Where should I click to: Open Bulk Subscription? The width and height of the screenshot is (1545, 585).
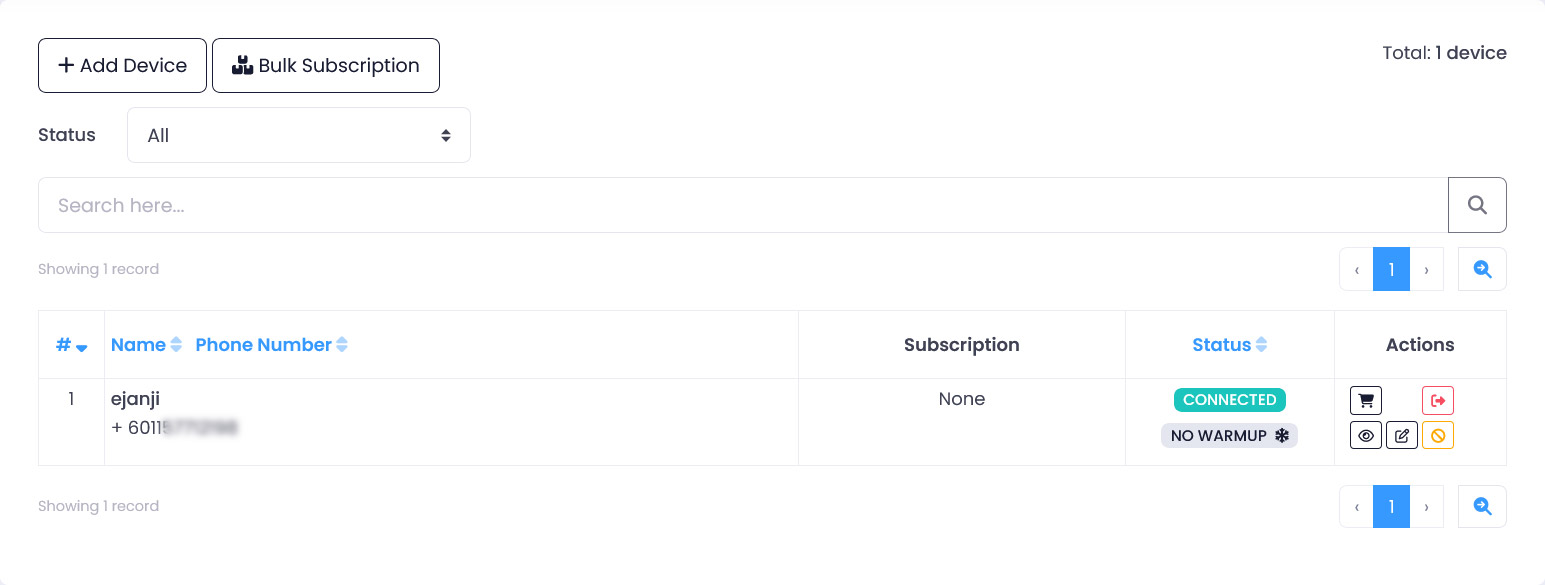(x=326, y=66)
